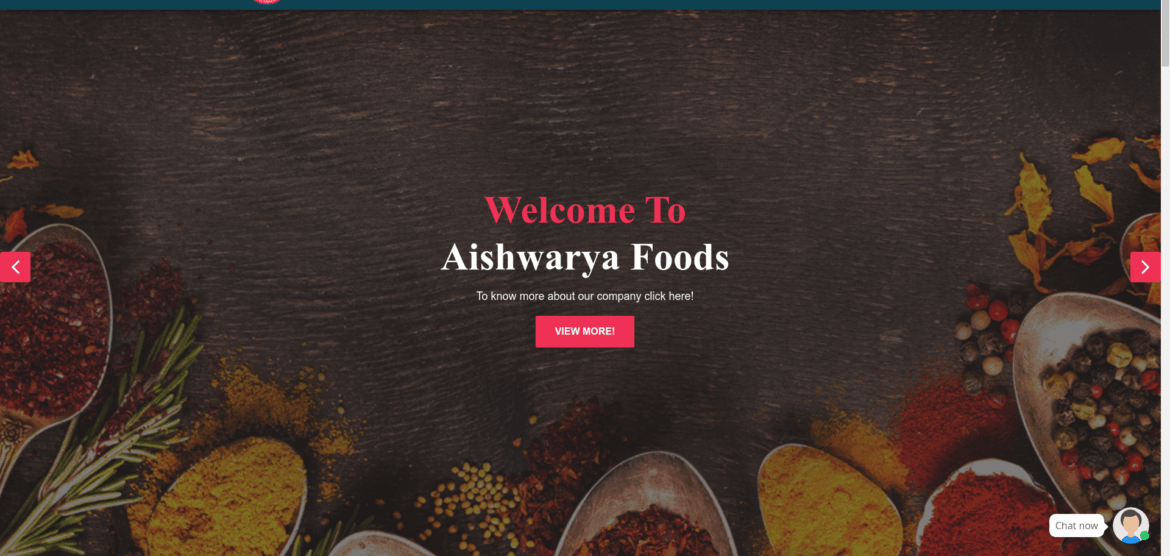Click the spoon of red chili flakes

pos(52,328)
